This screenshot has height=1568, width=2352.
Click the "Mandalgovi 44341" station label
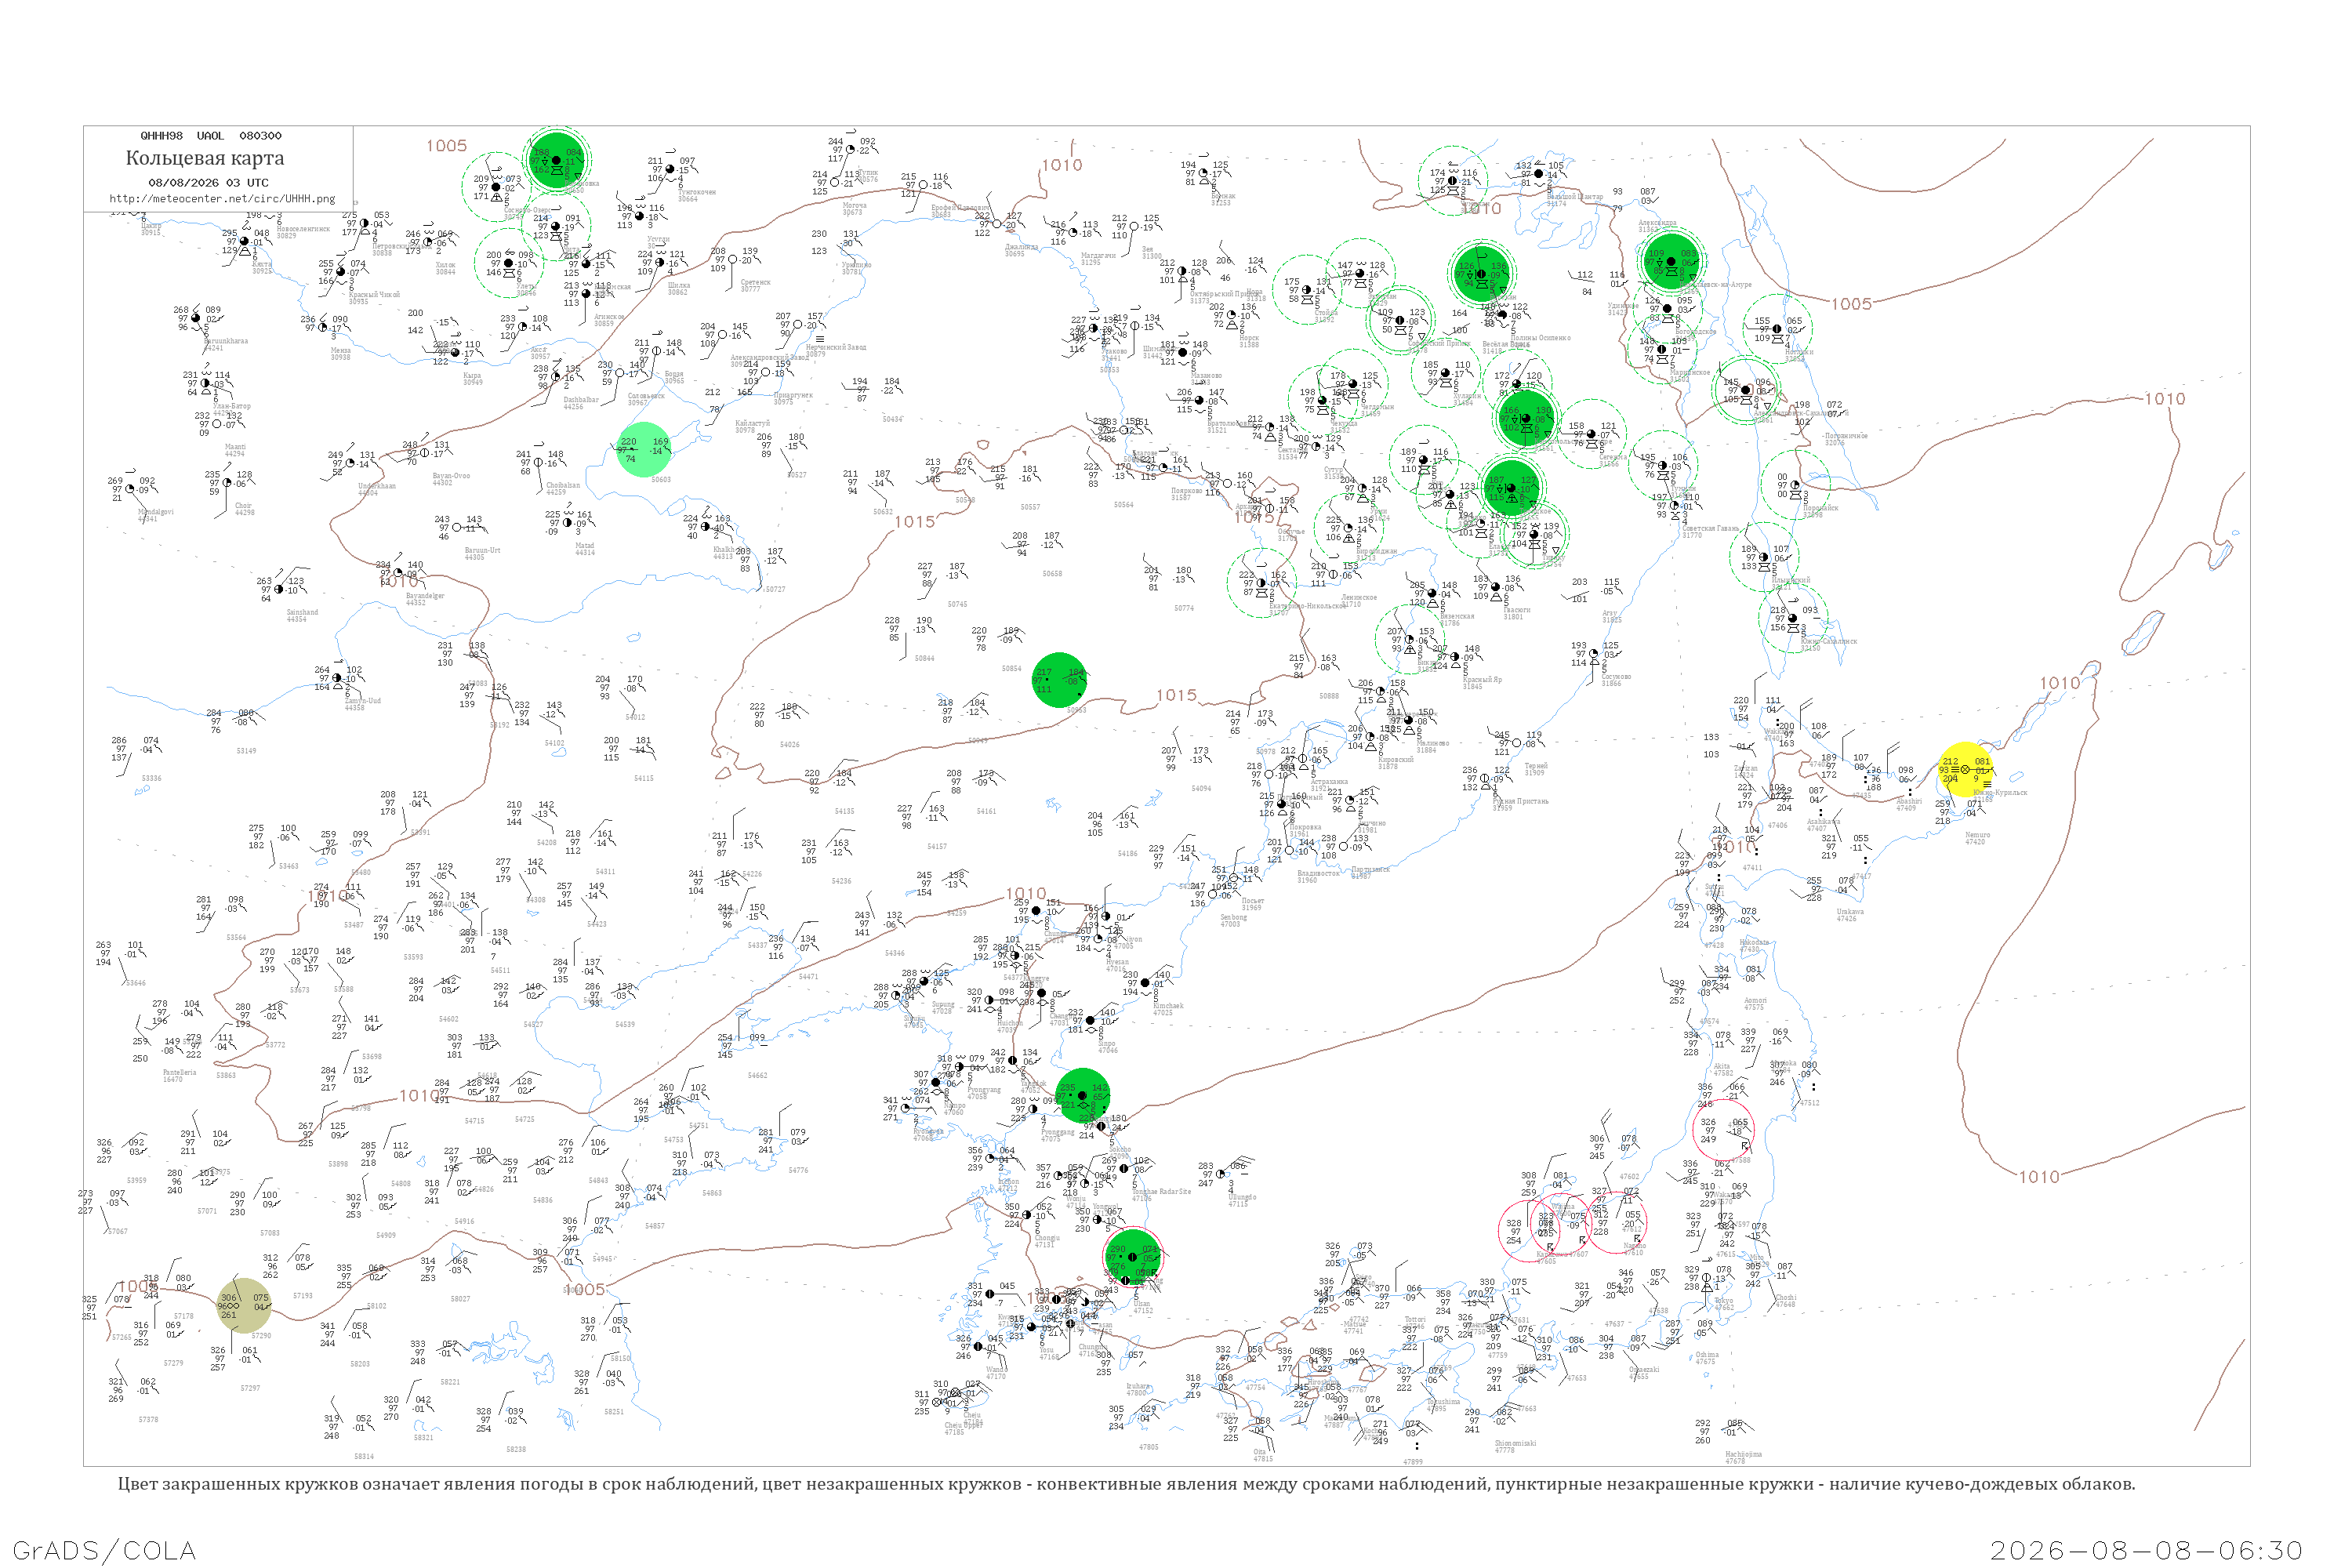click(155, 515)
